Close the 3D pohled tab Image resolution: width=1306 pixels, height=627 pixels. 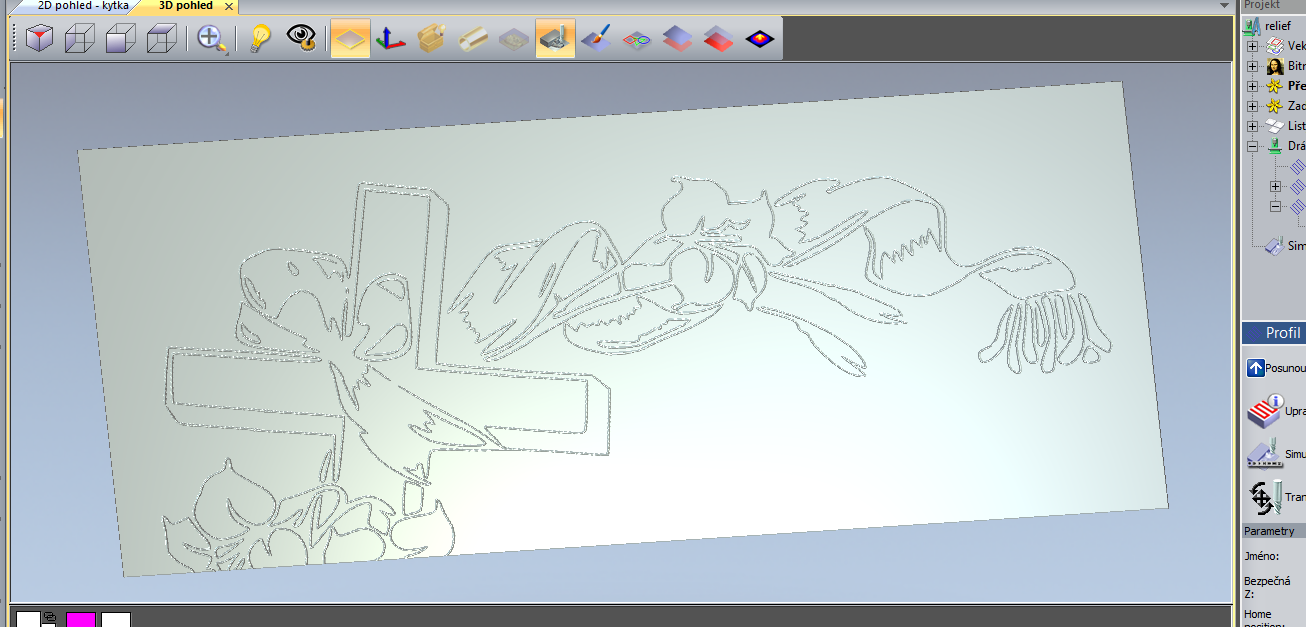(x=229, y=7)
